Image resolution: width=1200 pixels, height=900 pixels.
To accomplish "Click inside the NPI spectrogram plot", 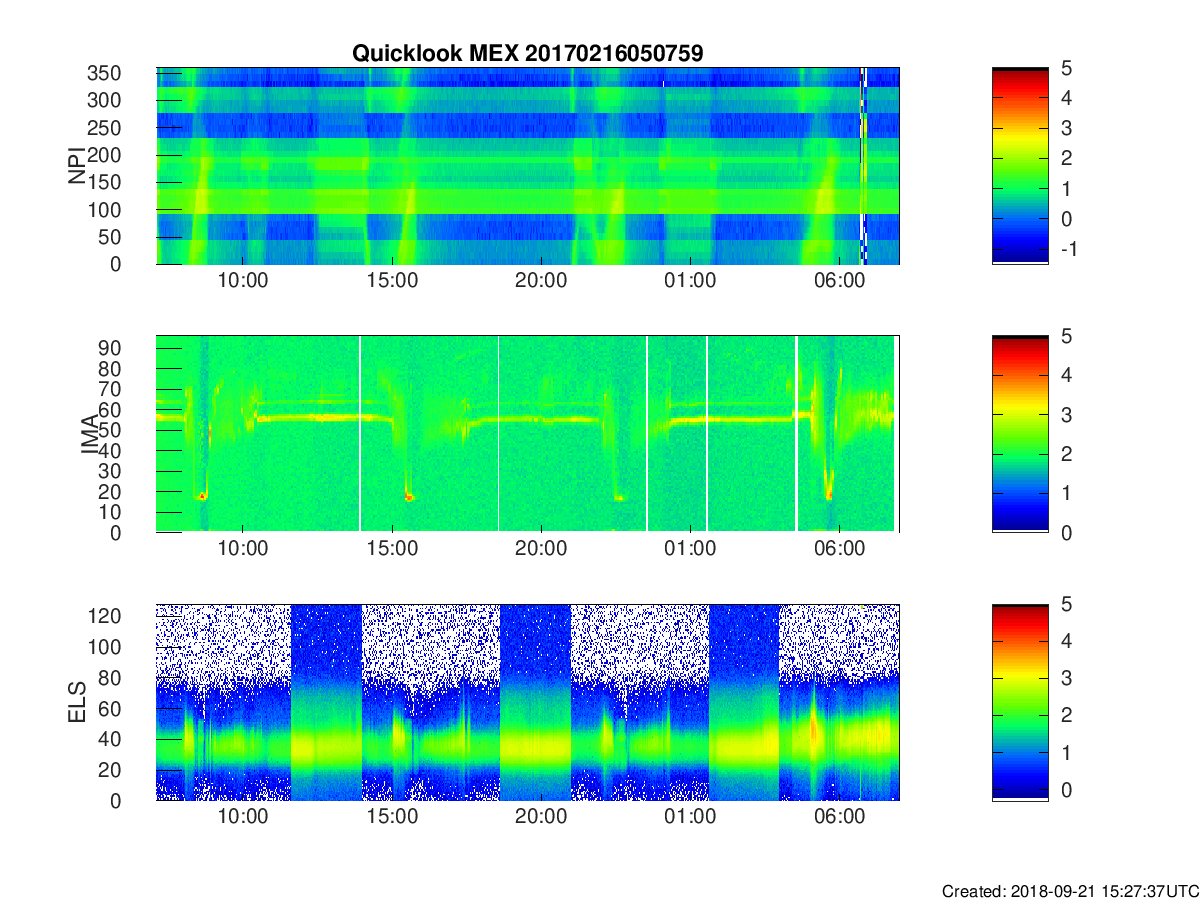I will 528,166.
